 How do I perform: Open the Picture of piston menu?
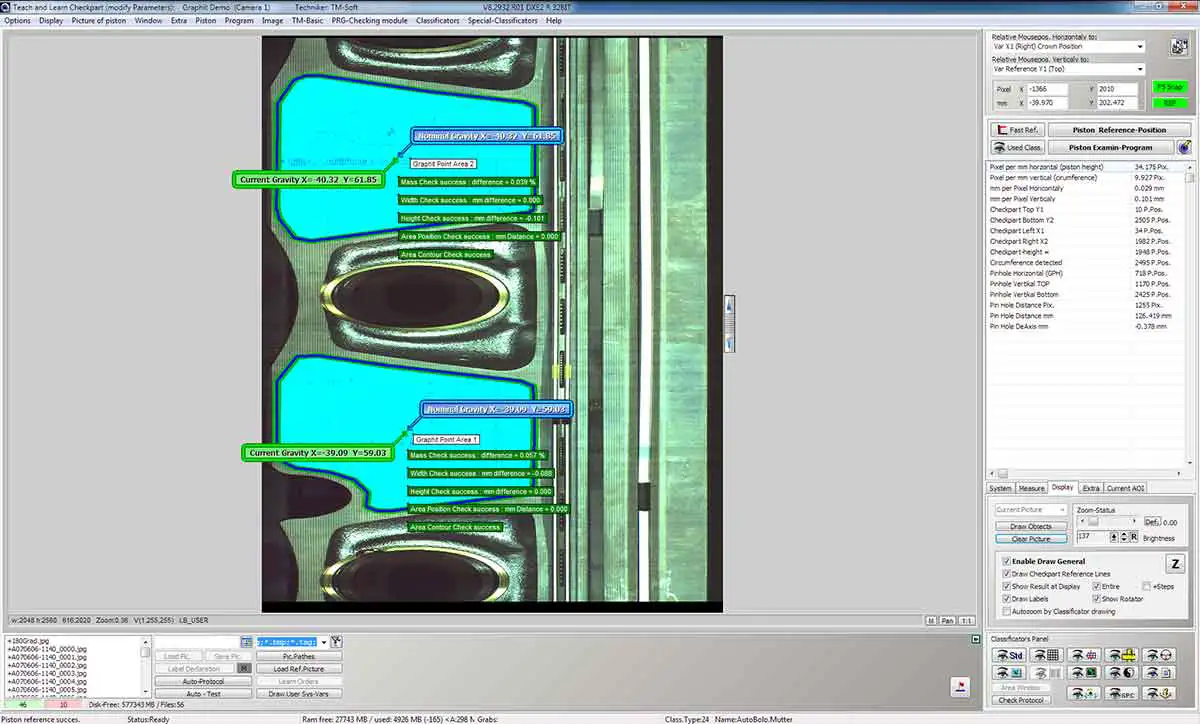(100, 20)
